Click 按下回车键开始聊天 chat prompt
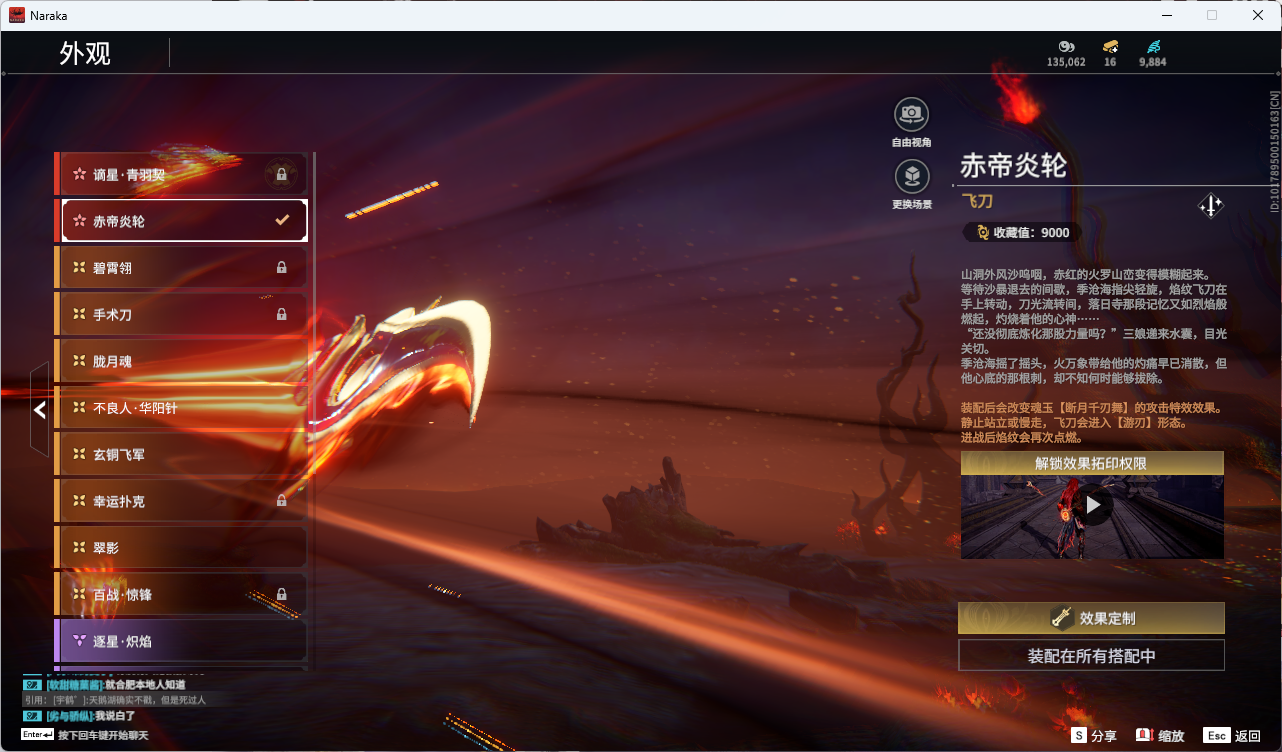 coord(102,735)
